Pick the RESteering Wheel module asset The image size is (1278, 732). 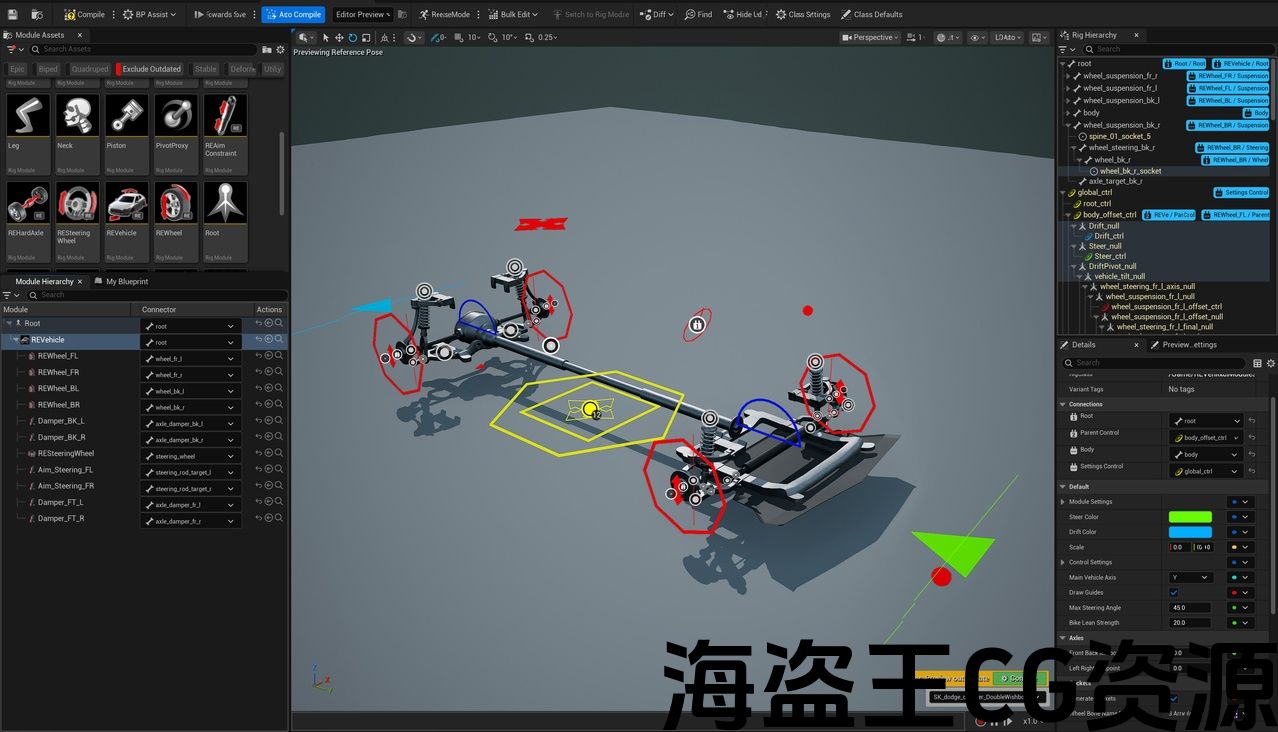[77, 207]
